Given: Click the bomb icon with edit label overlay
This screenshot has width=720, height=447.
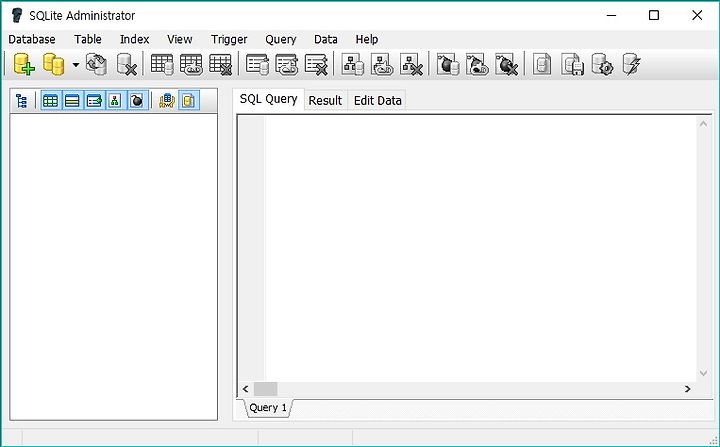Looking at the screenshot, I should 477,64.
